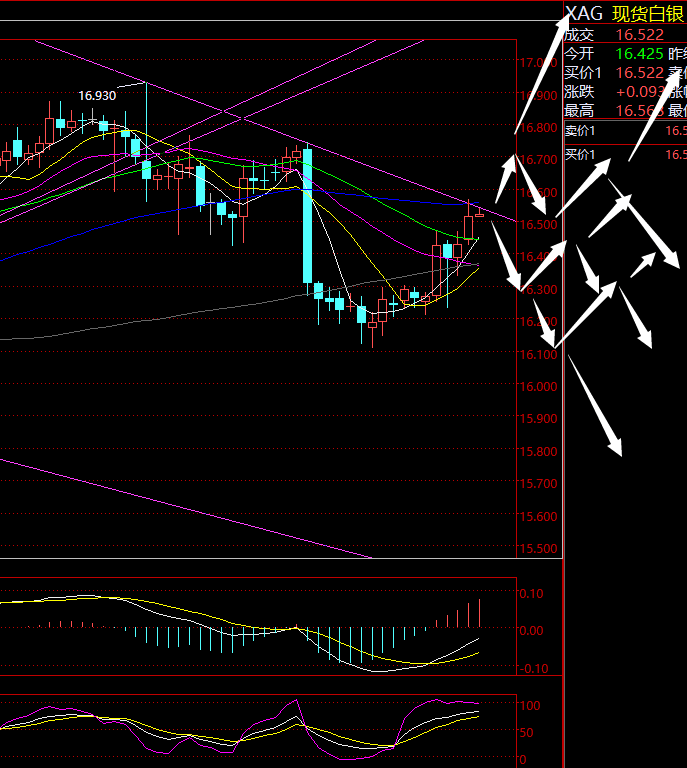This screenshot has height=768, width=687.
Task: Click the tallest cyan candlestick that drops to 16.300
Action: (x=308, y=216)
